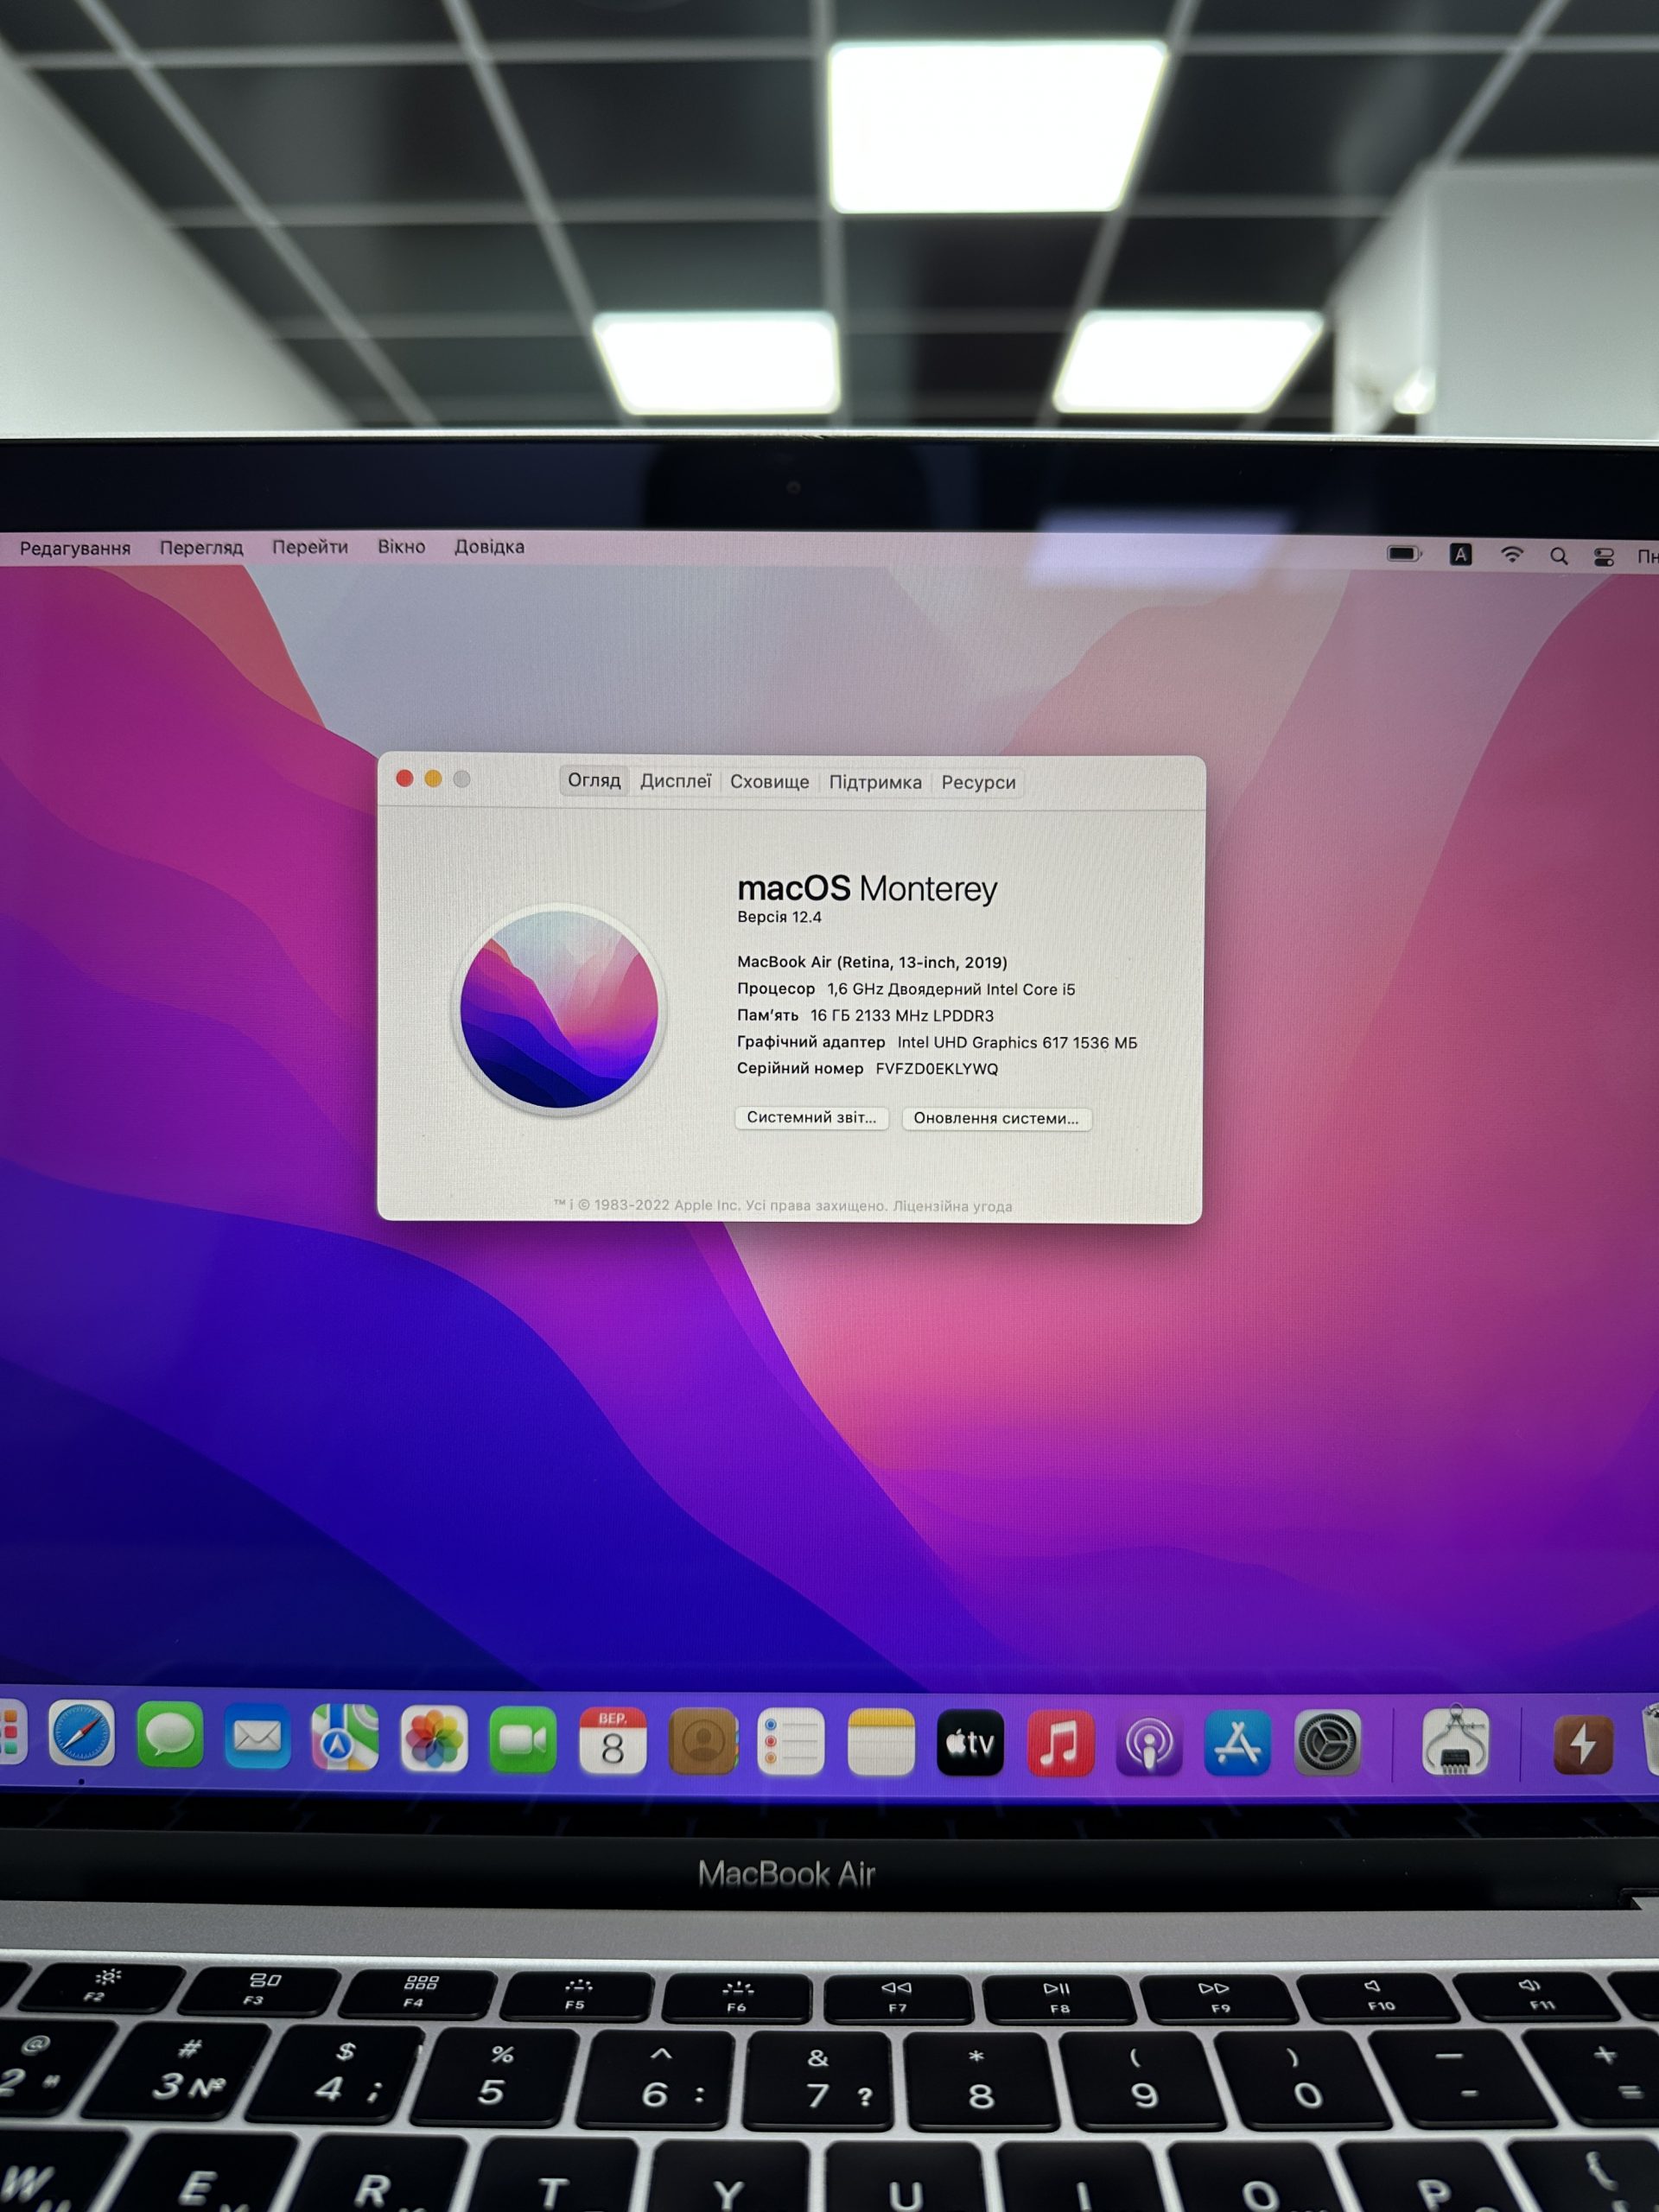Open Control Center icon in menu bar
This screenshot has width=1659, height=2212.
point(1604,557)
